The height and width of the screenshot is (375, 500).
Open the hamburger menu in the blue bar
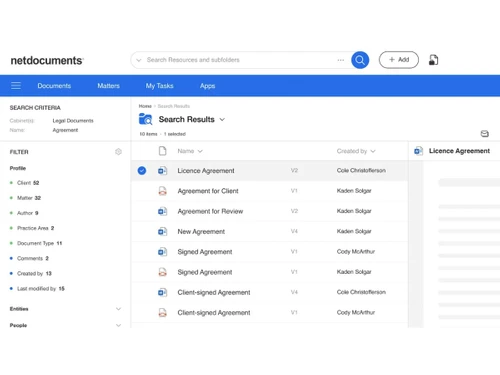[16, 86]
